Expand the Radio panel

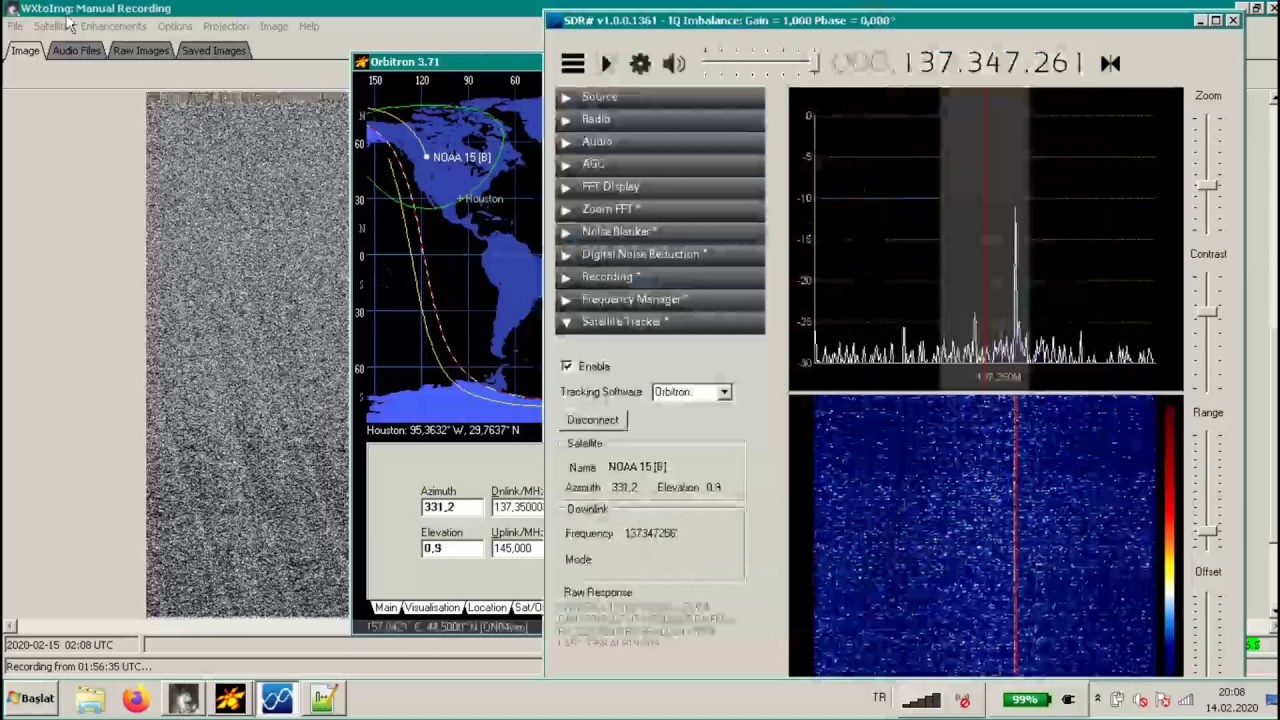pyautogui.click(x=660, y=119)
